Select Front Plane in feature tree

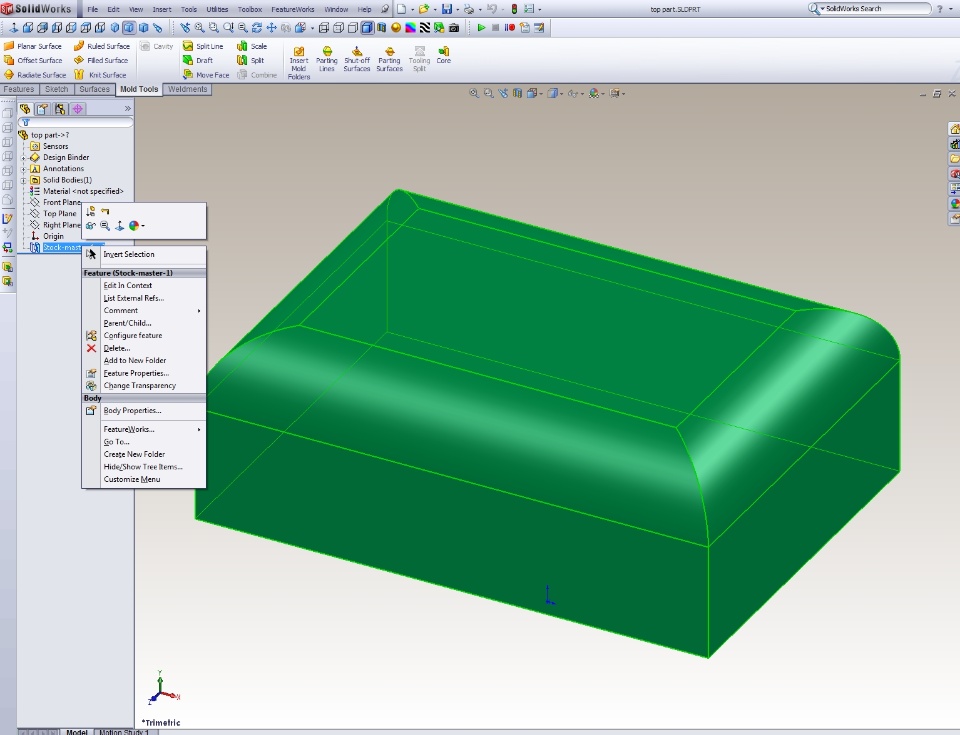tap(62, 202)
